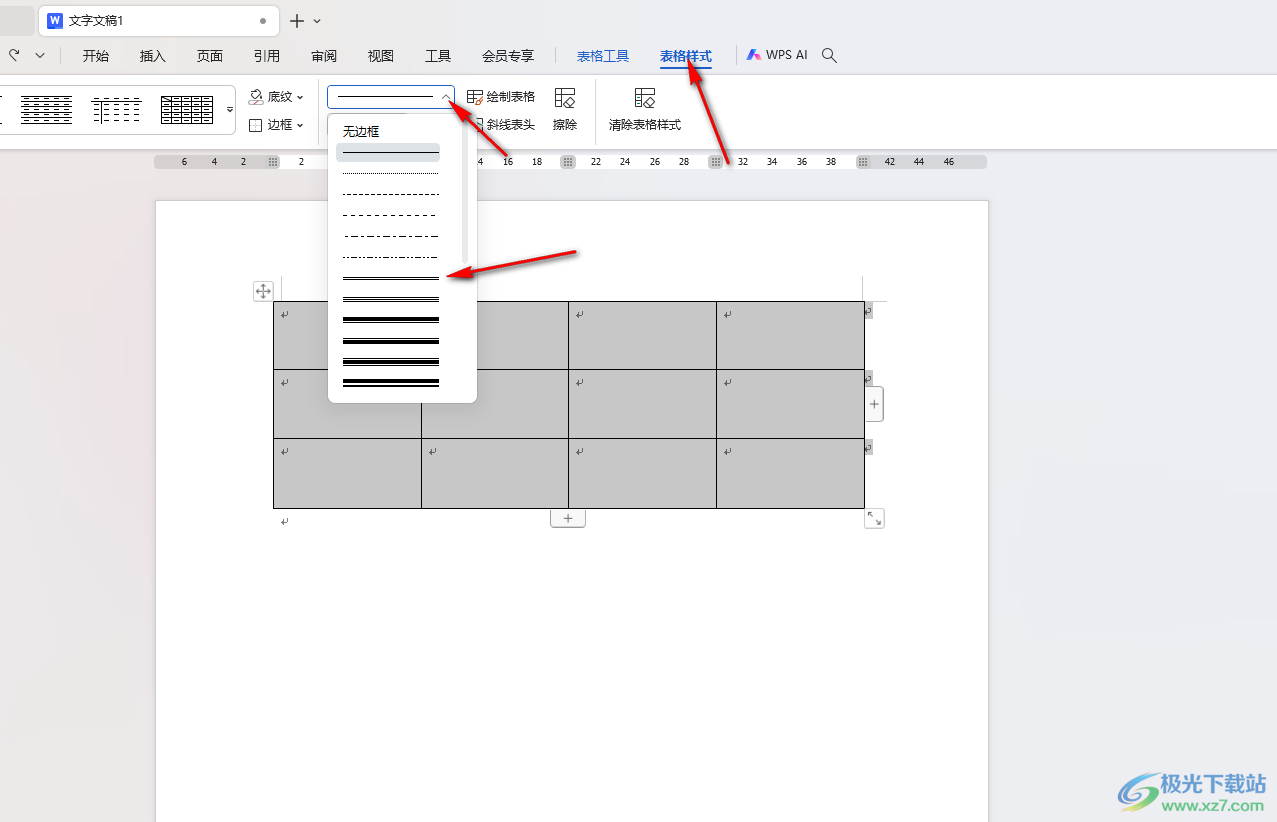Click the second cell in the bottom row

(495, 473)
